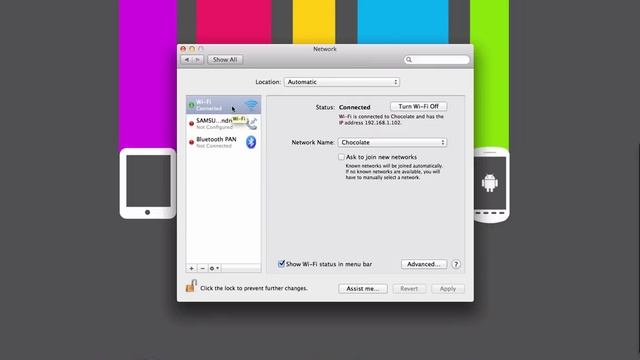The width and height of the screenshot is (640, 360).
Task: Select the SAMSU...ndn Not Configured service
Action: tap(223, 123)
